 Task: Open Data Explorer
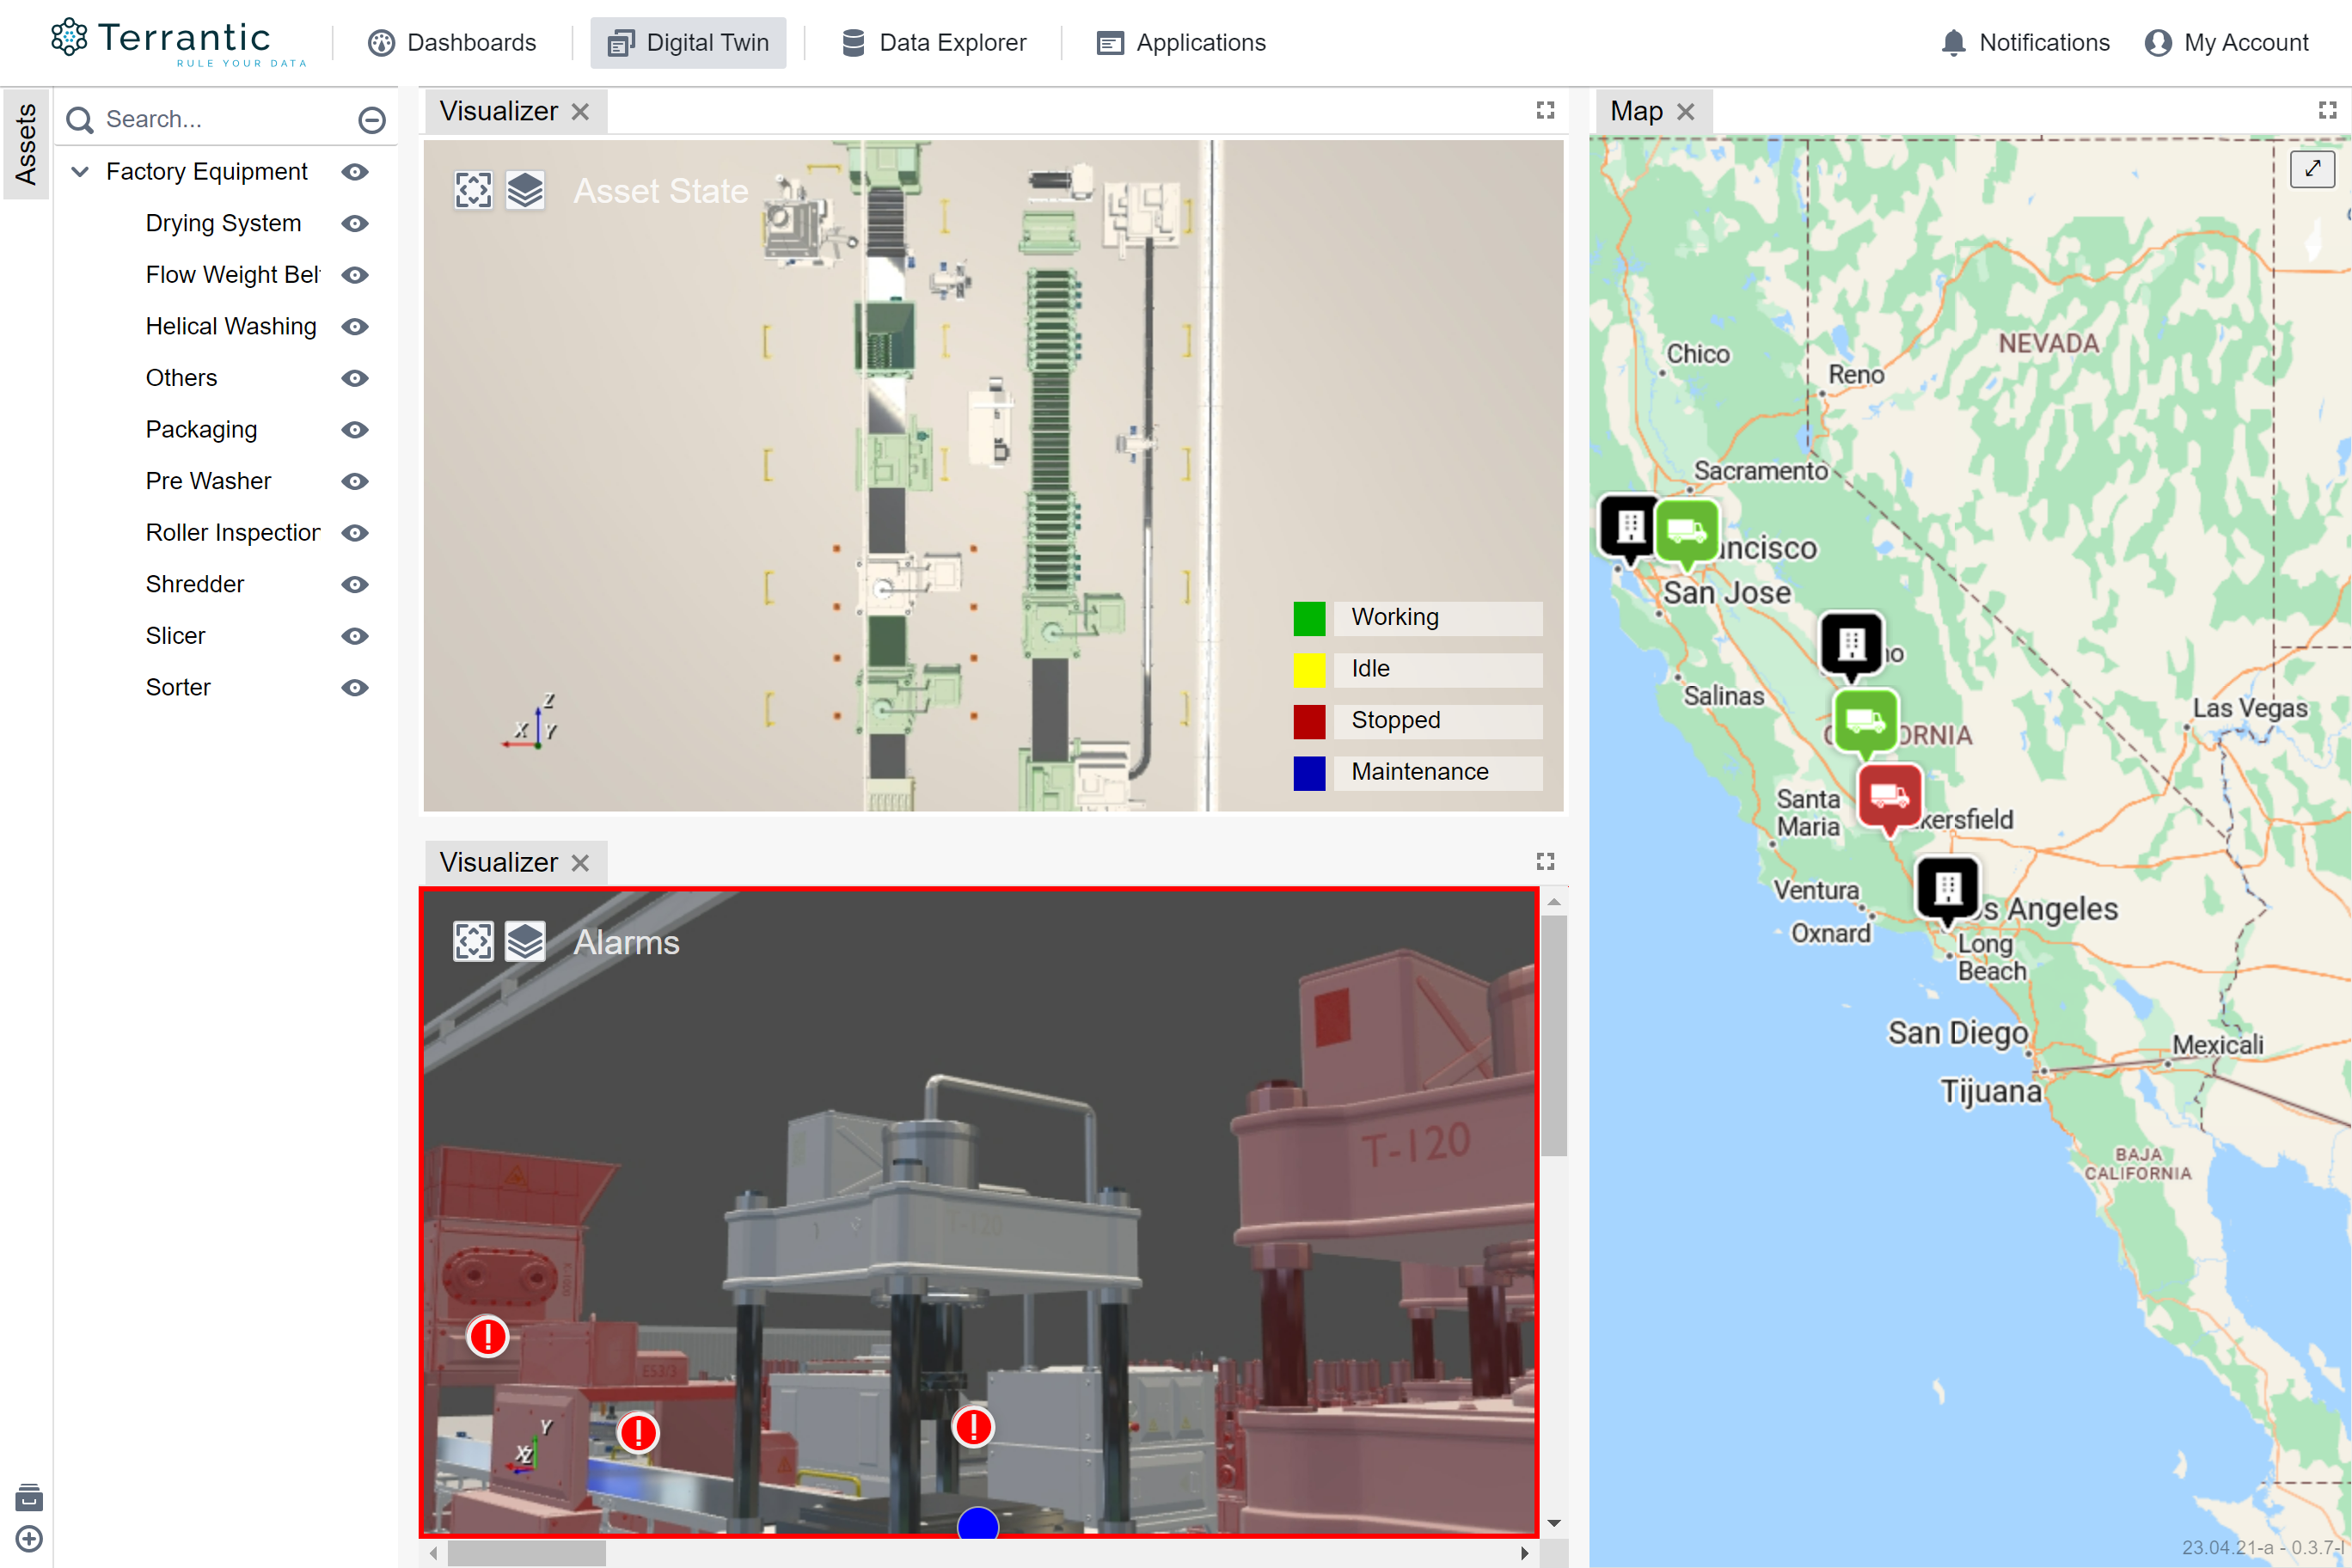(x=934, y=43)
